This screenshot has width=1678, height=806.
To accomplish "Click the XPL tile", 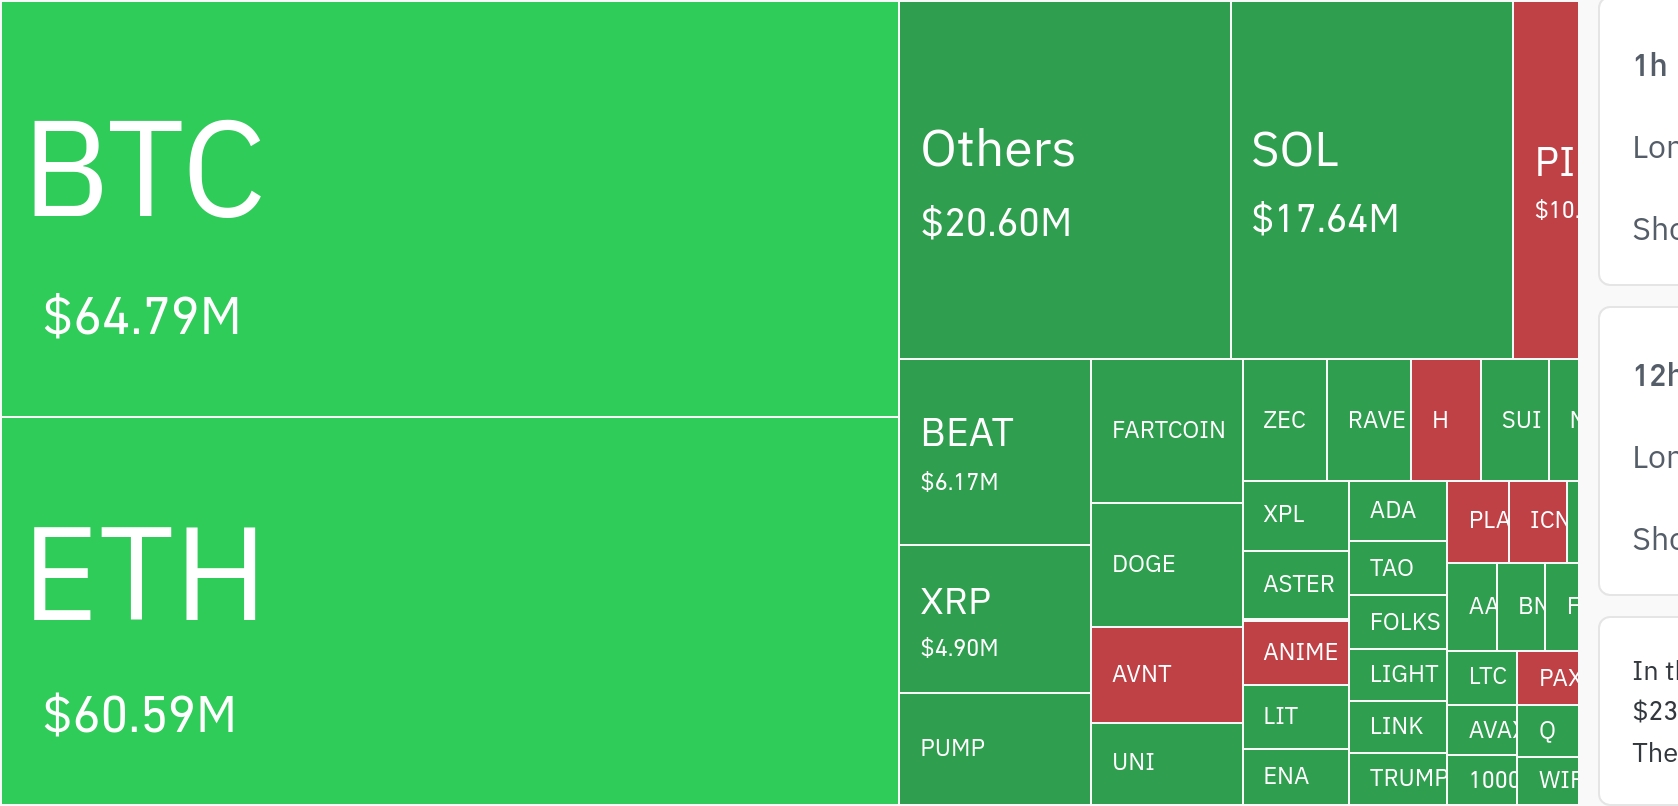I will tap(1296, 515).
